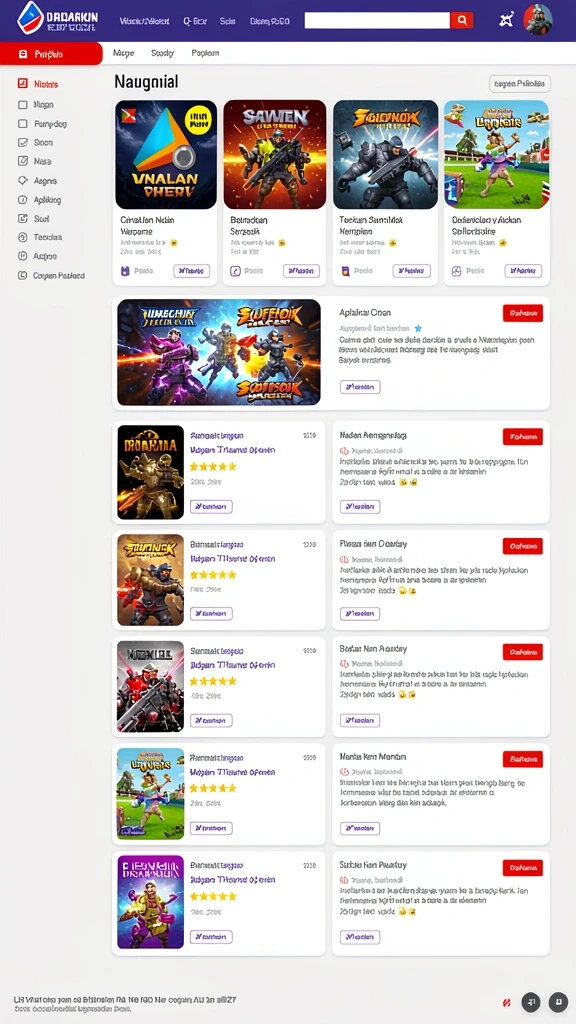Viewport: 576px width, 1024px height.
Task: Click the white crossed-tools icon beside the avatar
Action: 505,20
